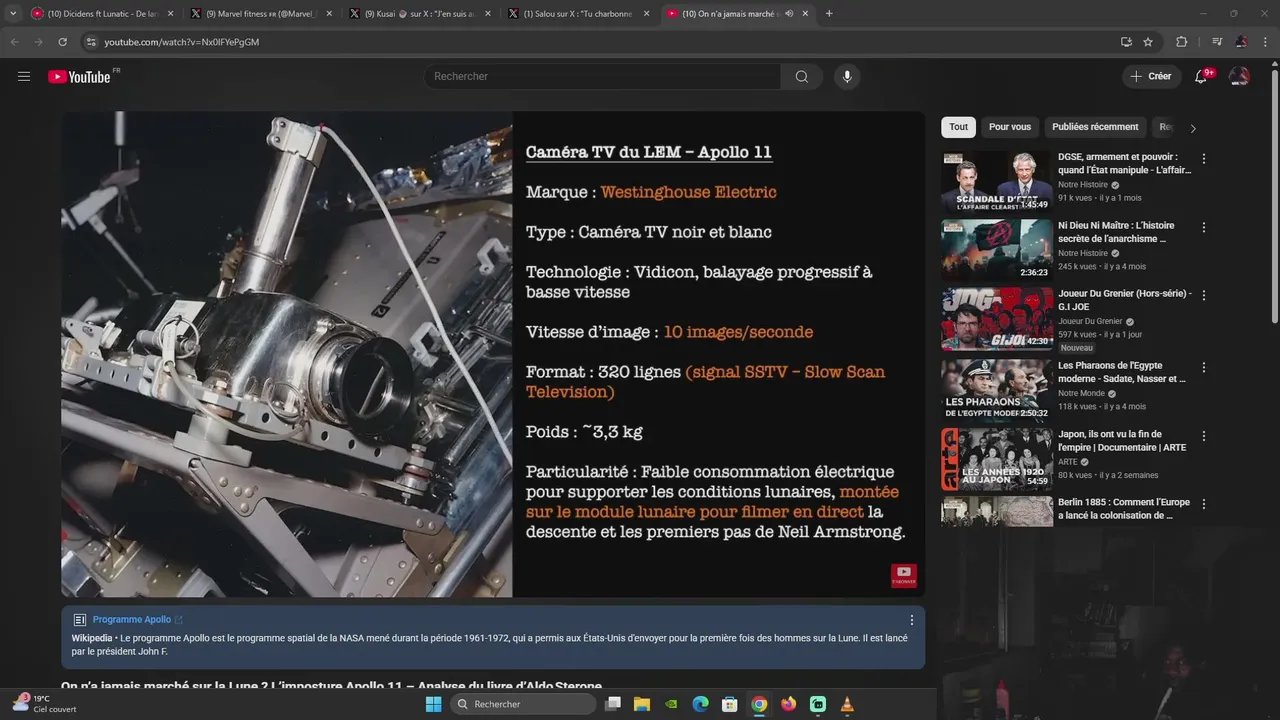Open the media controls icon in browser toolbar
The image size is (1280, 720).
pyautogui.click(x=1217, y=42)
